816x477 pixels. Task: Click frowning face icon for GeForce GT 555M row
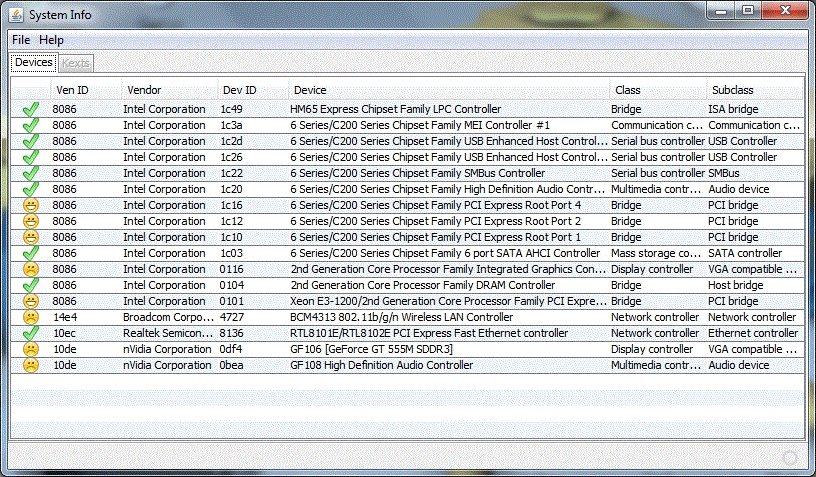[31, 349]
